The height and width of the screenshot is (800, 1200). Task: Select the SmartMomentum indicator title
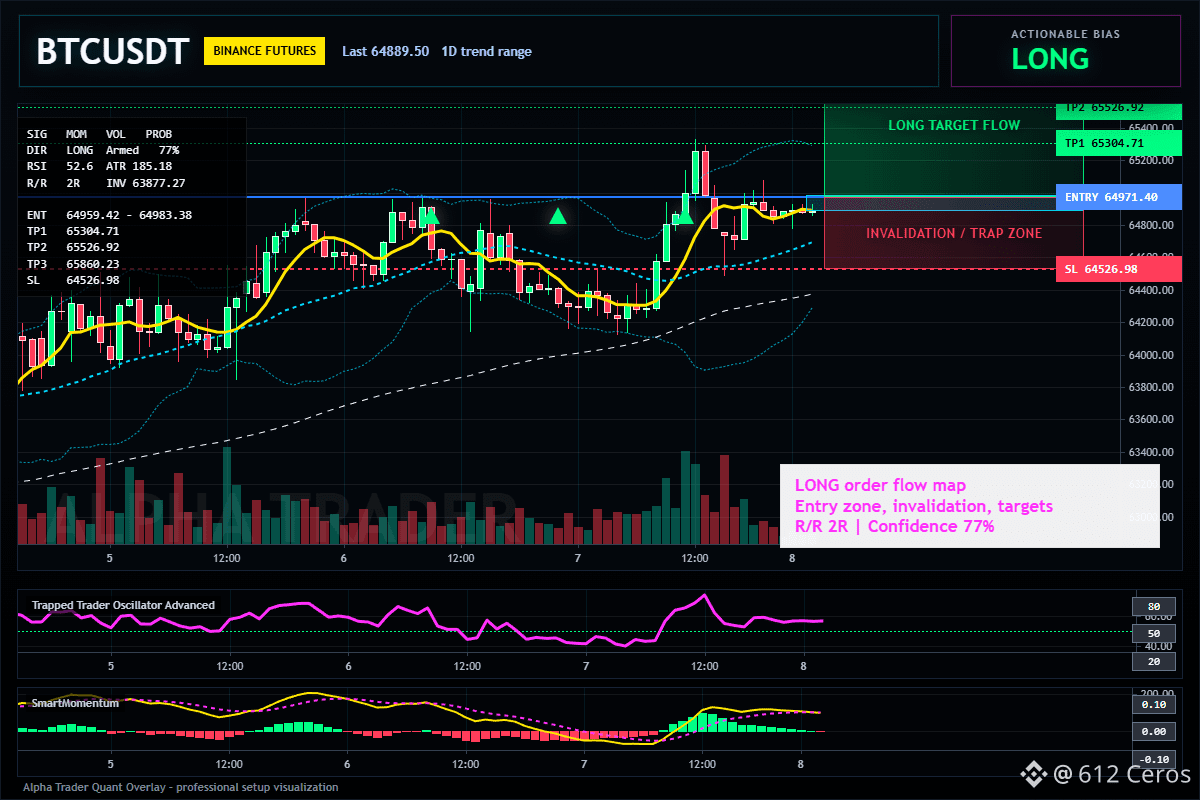coord(75,703)
